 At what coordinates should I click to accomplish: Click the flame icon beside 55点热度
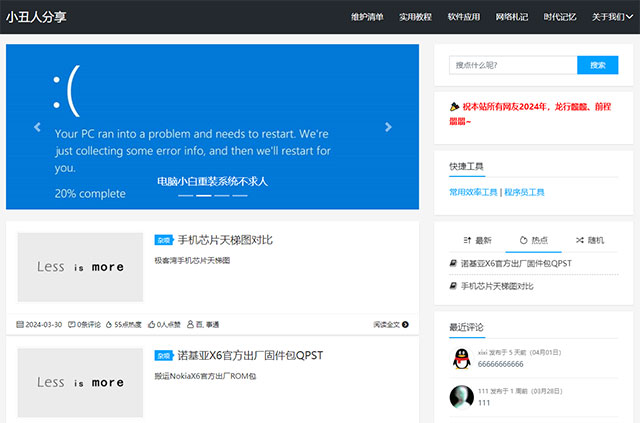tap(109, 325)
